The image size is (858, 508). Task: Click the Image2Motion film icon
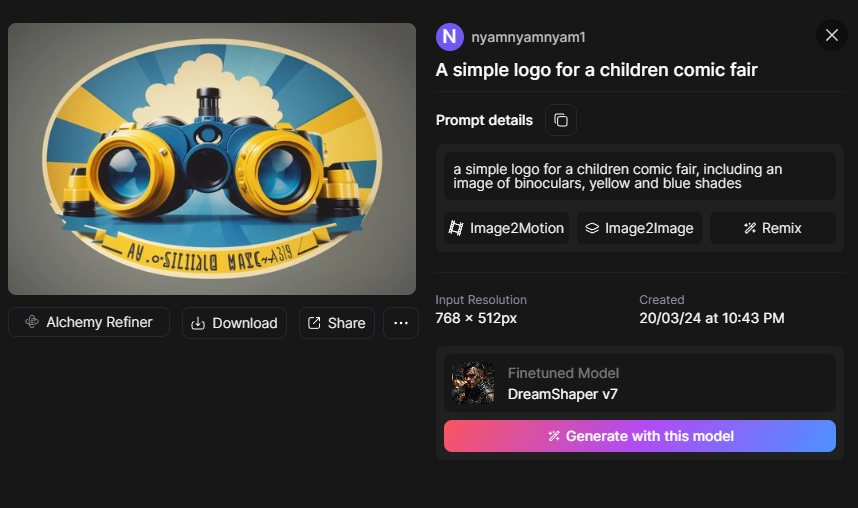click(x=456, y=228)
